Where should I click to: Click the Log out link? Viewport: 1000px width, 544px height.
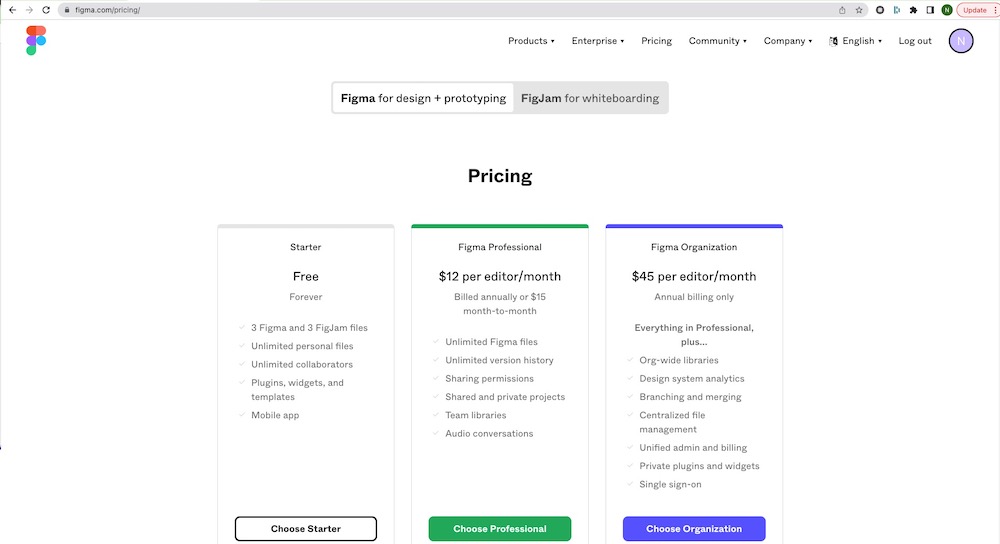coord(914,41)
